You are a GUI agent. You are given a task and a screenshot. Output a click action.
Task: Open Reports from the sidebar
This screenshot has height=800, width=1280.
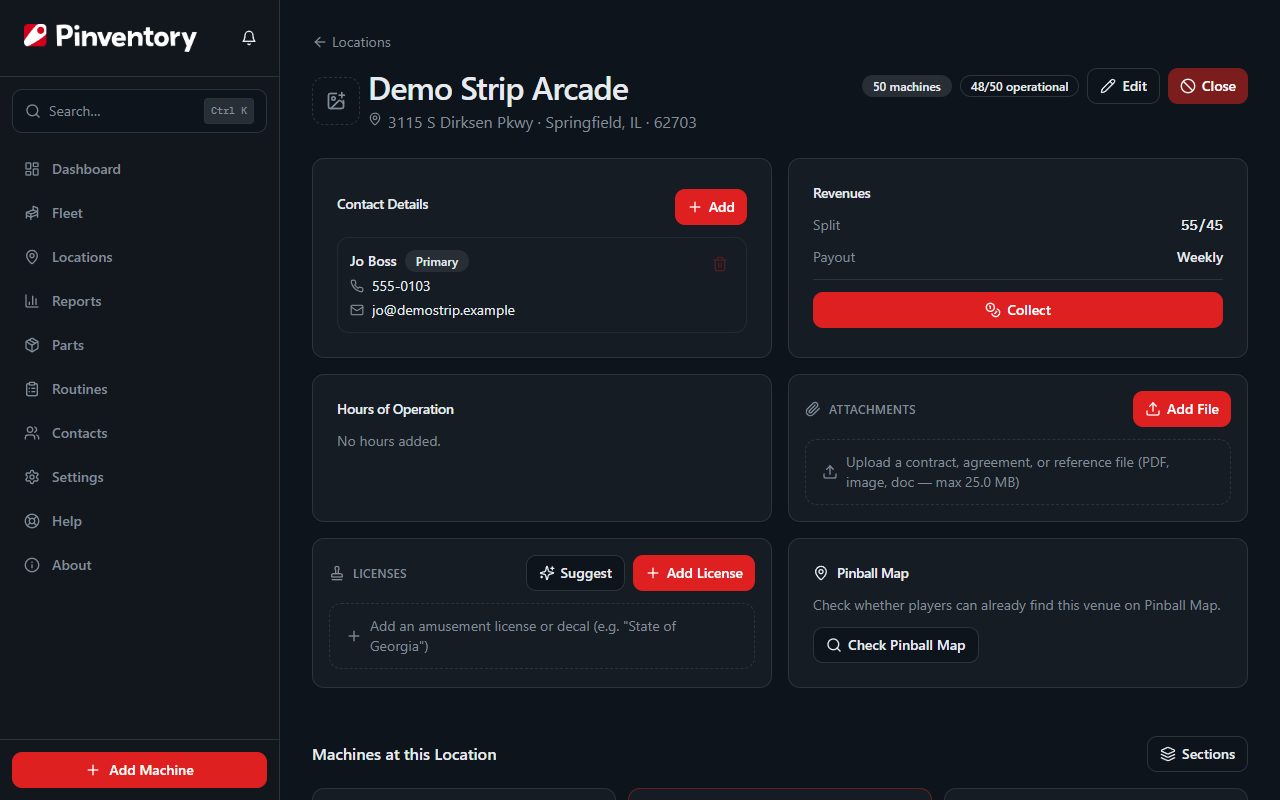139,301
